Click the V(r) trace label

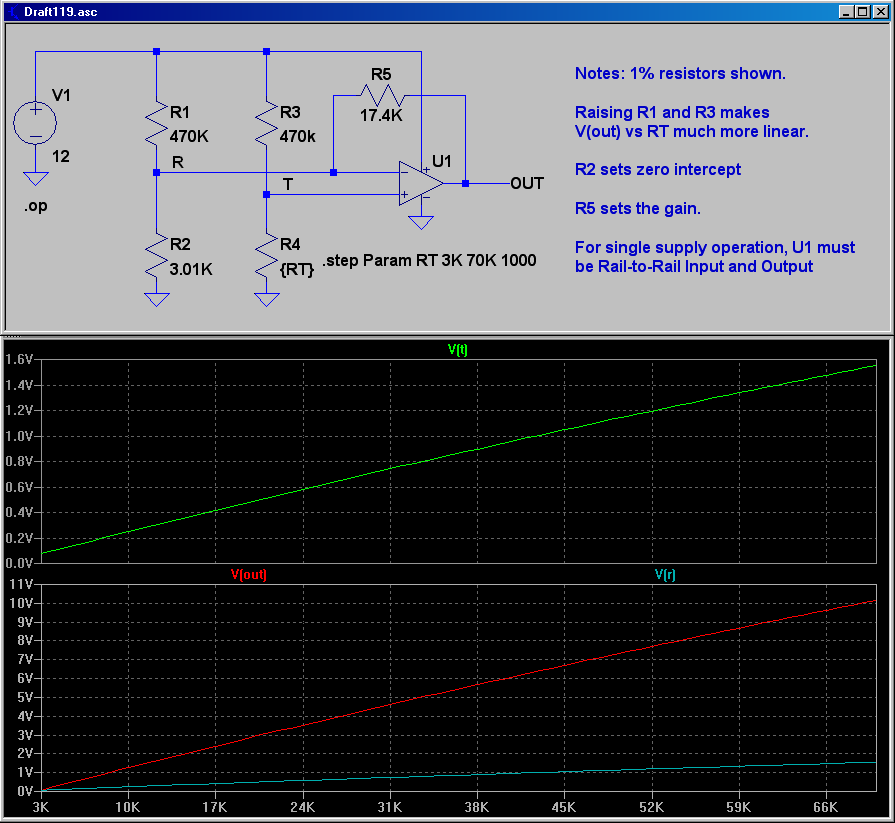pos(665,574)
